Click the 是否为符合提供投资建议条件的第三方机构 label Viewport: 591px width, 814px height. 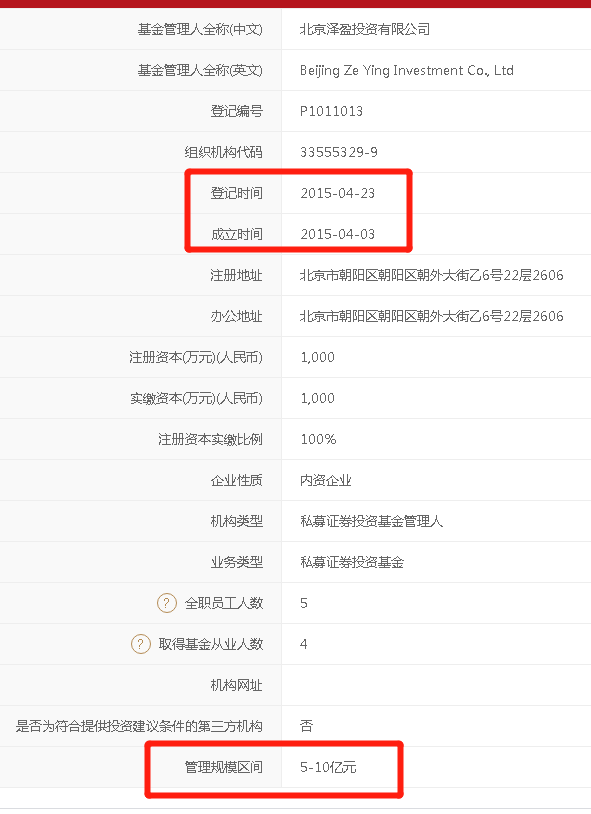[139, 726]
